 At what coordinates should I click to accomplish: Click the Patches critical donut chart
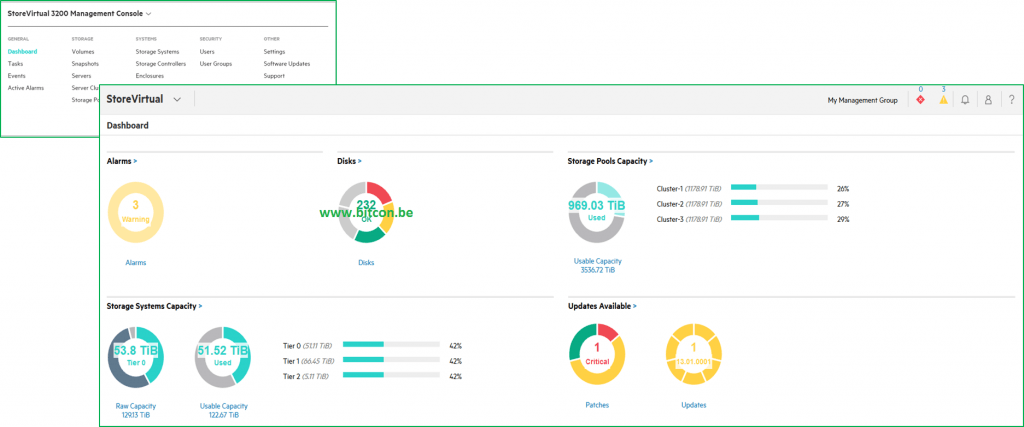tap(597, 356)
